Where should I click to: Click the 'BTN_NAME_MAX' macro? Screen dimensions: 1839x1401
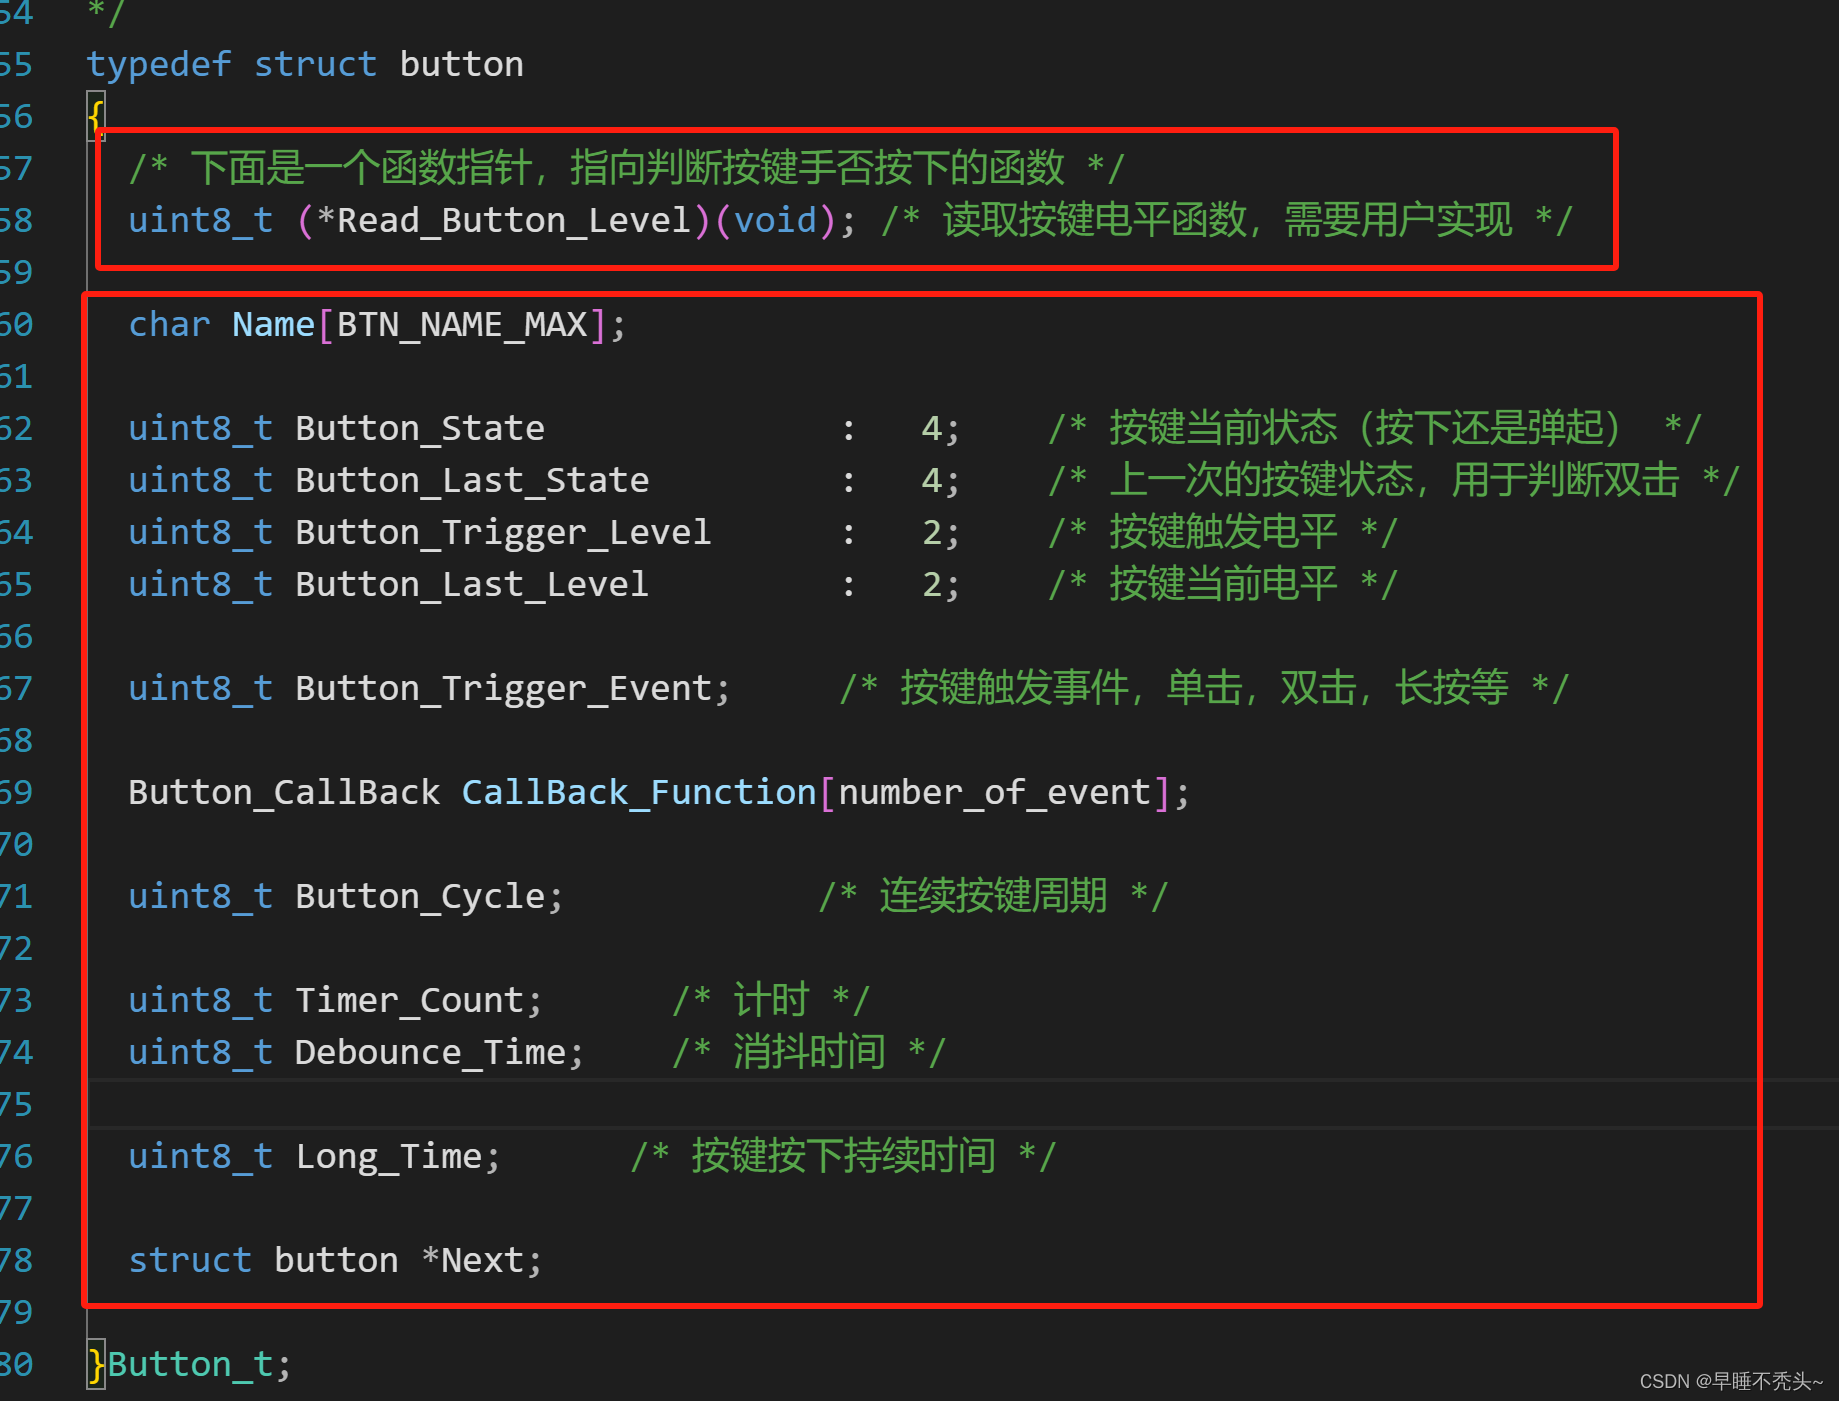point(462,325)
